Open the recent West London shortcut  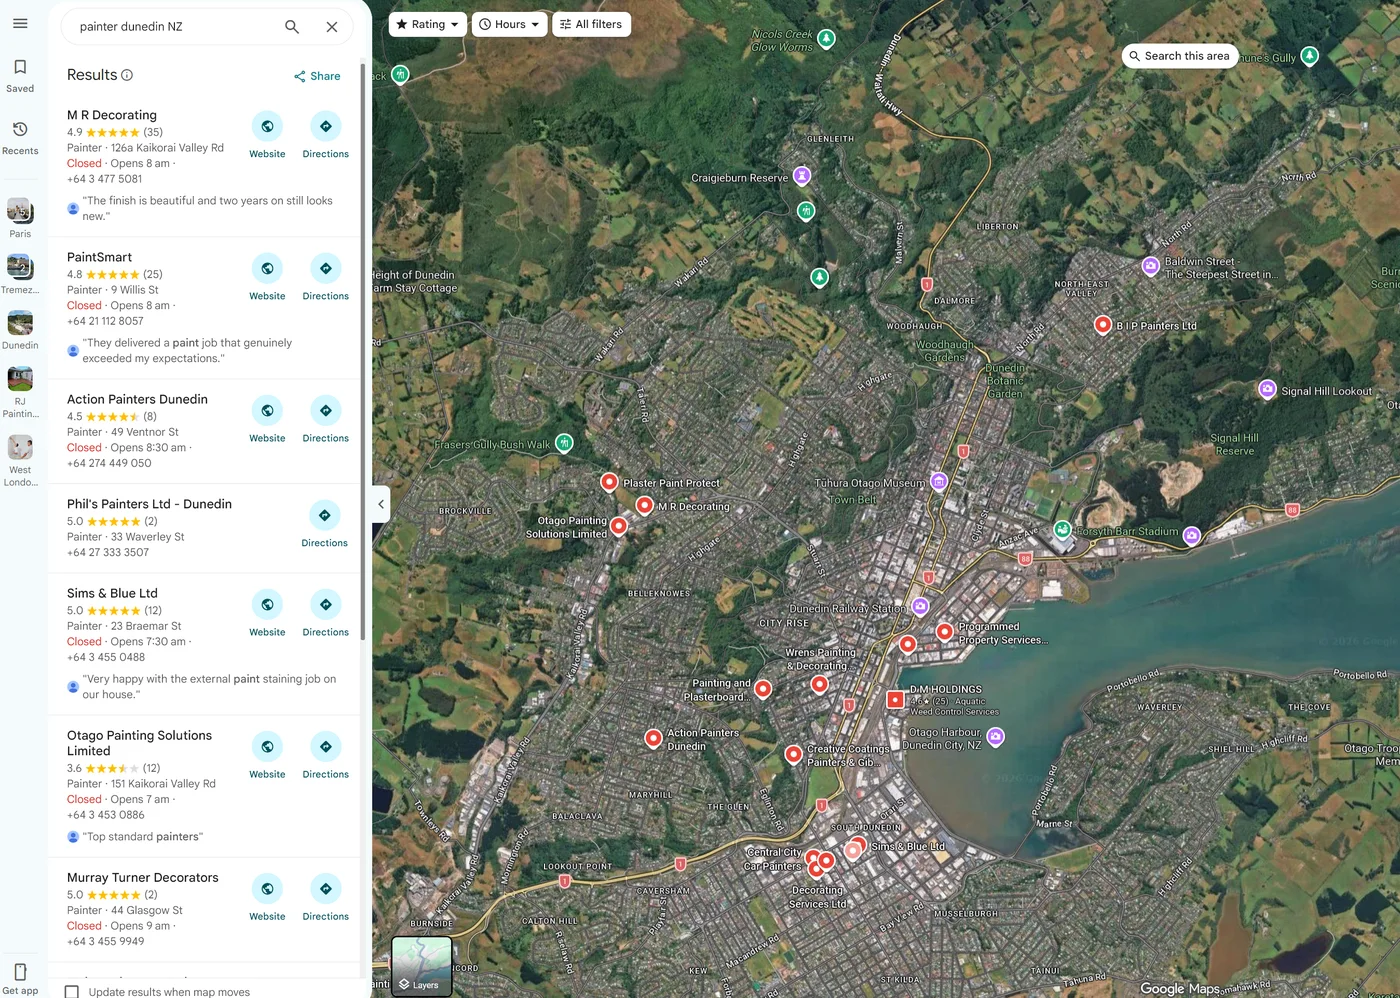point(20,460)
